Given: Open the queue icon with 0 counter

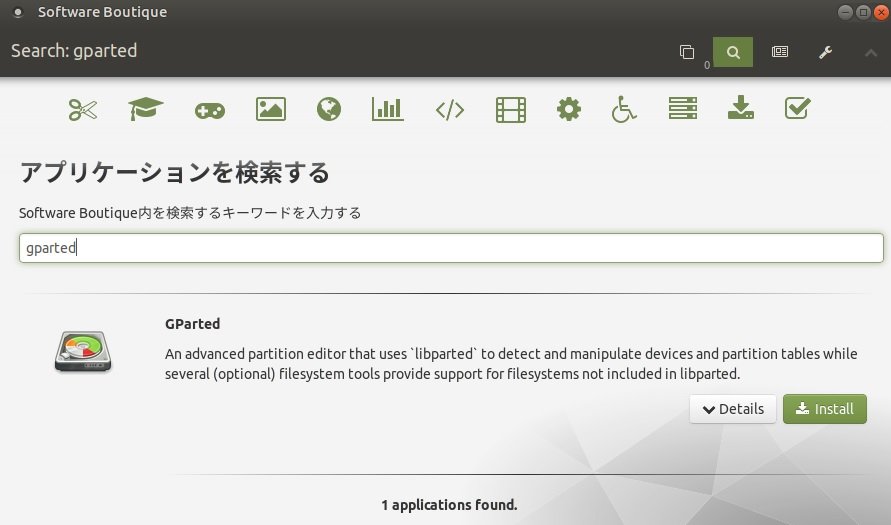Looking at the screenshot, I should [687, 52].
